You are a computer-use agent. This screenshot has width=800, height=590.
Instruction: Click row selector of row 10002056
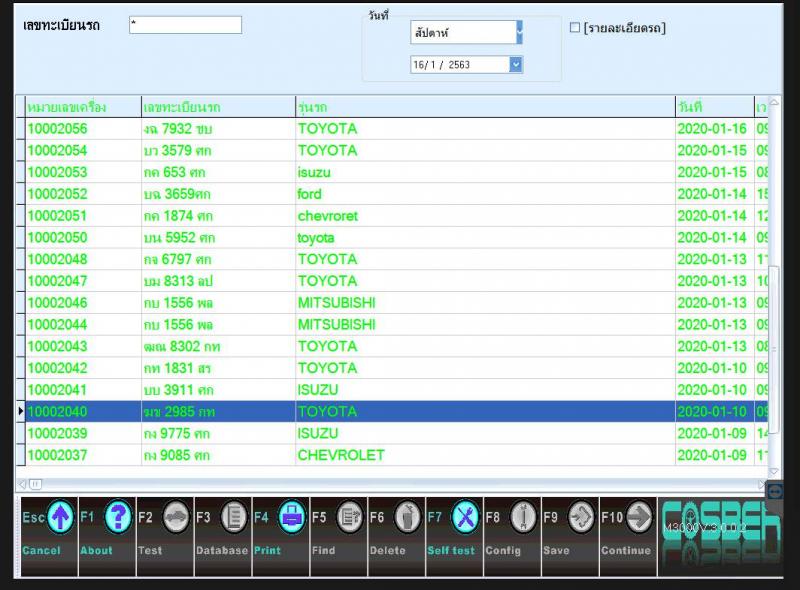[20, 129]
